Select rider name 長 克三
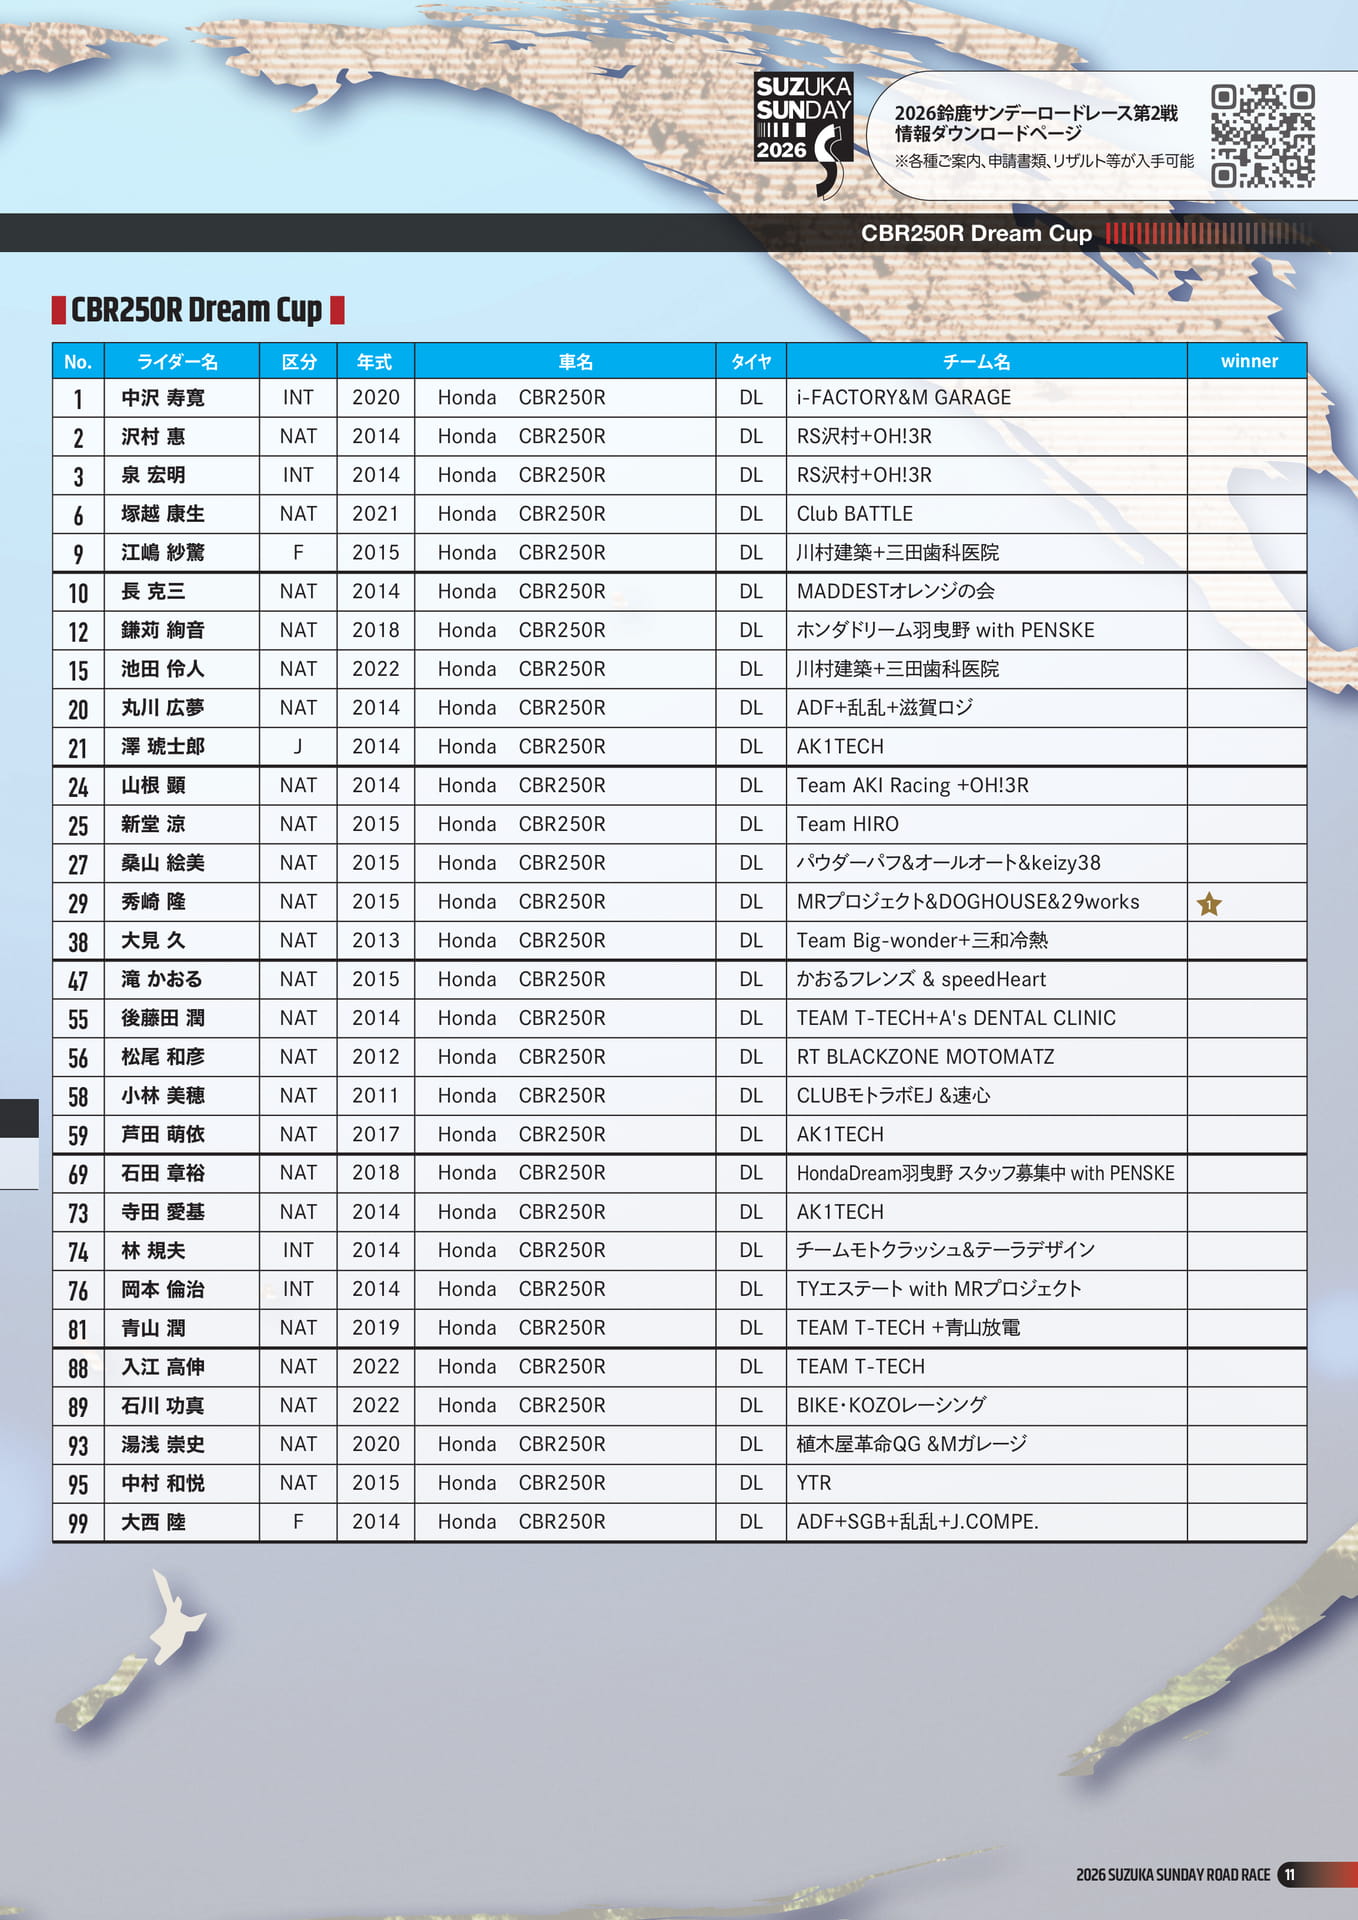 [153, 592]
